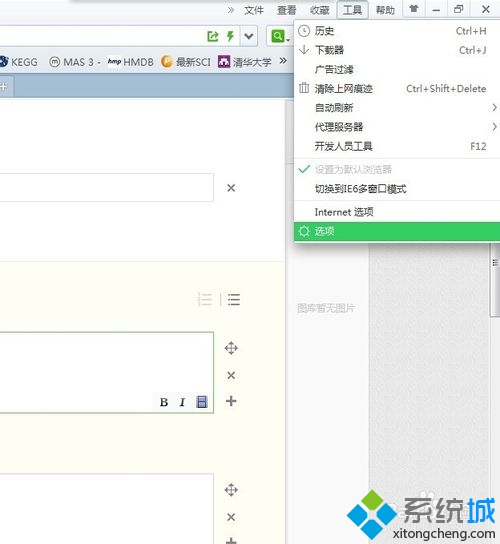Click the title input field near top

(x=107, y=188)
